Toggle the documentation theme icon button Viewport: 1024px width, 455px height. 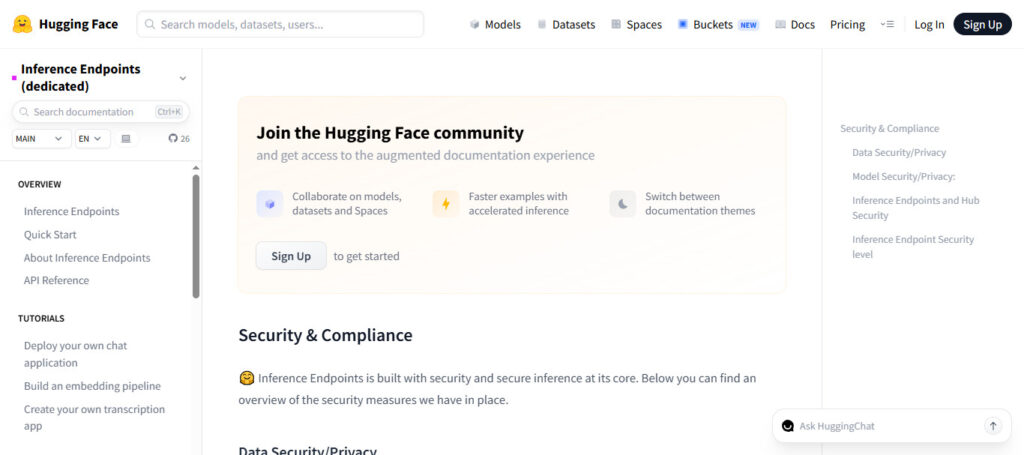pyautogui.click(x=126, y=138)
